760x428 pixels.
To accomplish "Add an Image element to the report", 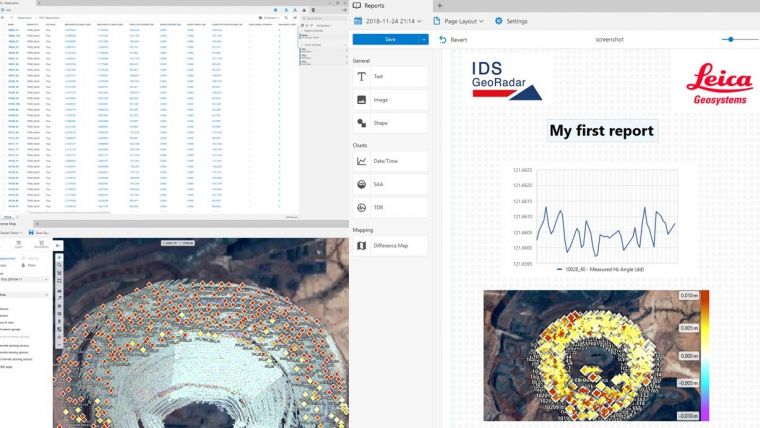I will tap(390, 100).
